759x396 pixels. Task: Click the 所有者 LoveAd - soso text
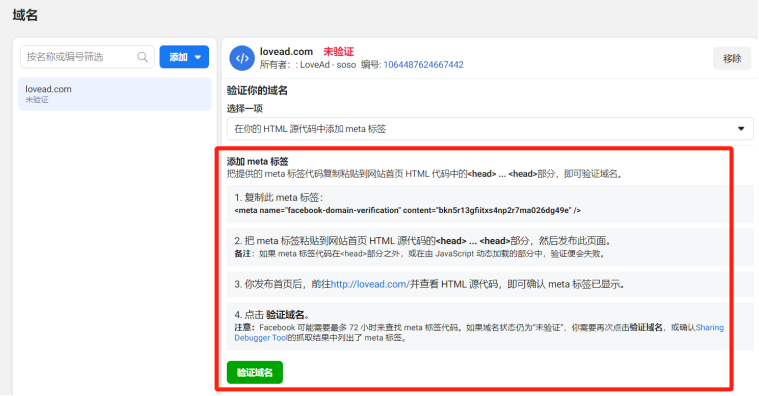pos(308,65)
